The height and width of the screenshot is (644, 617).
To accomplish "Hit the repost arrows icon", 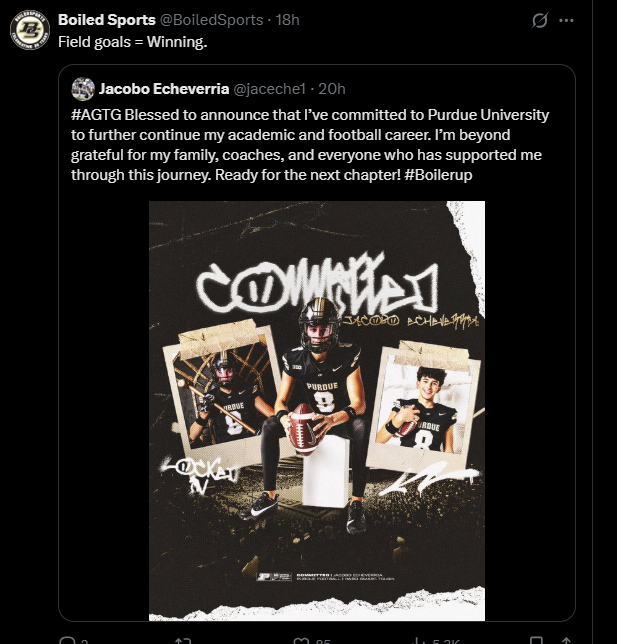I will coord(183,640).
